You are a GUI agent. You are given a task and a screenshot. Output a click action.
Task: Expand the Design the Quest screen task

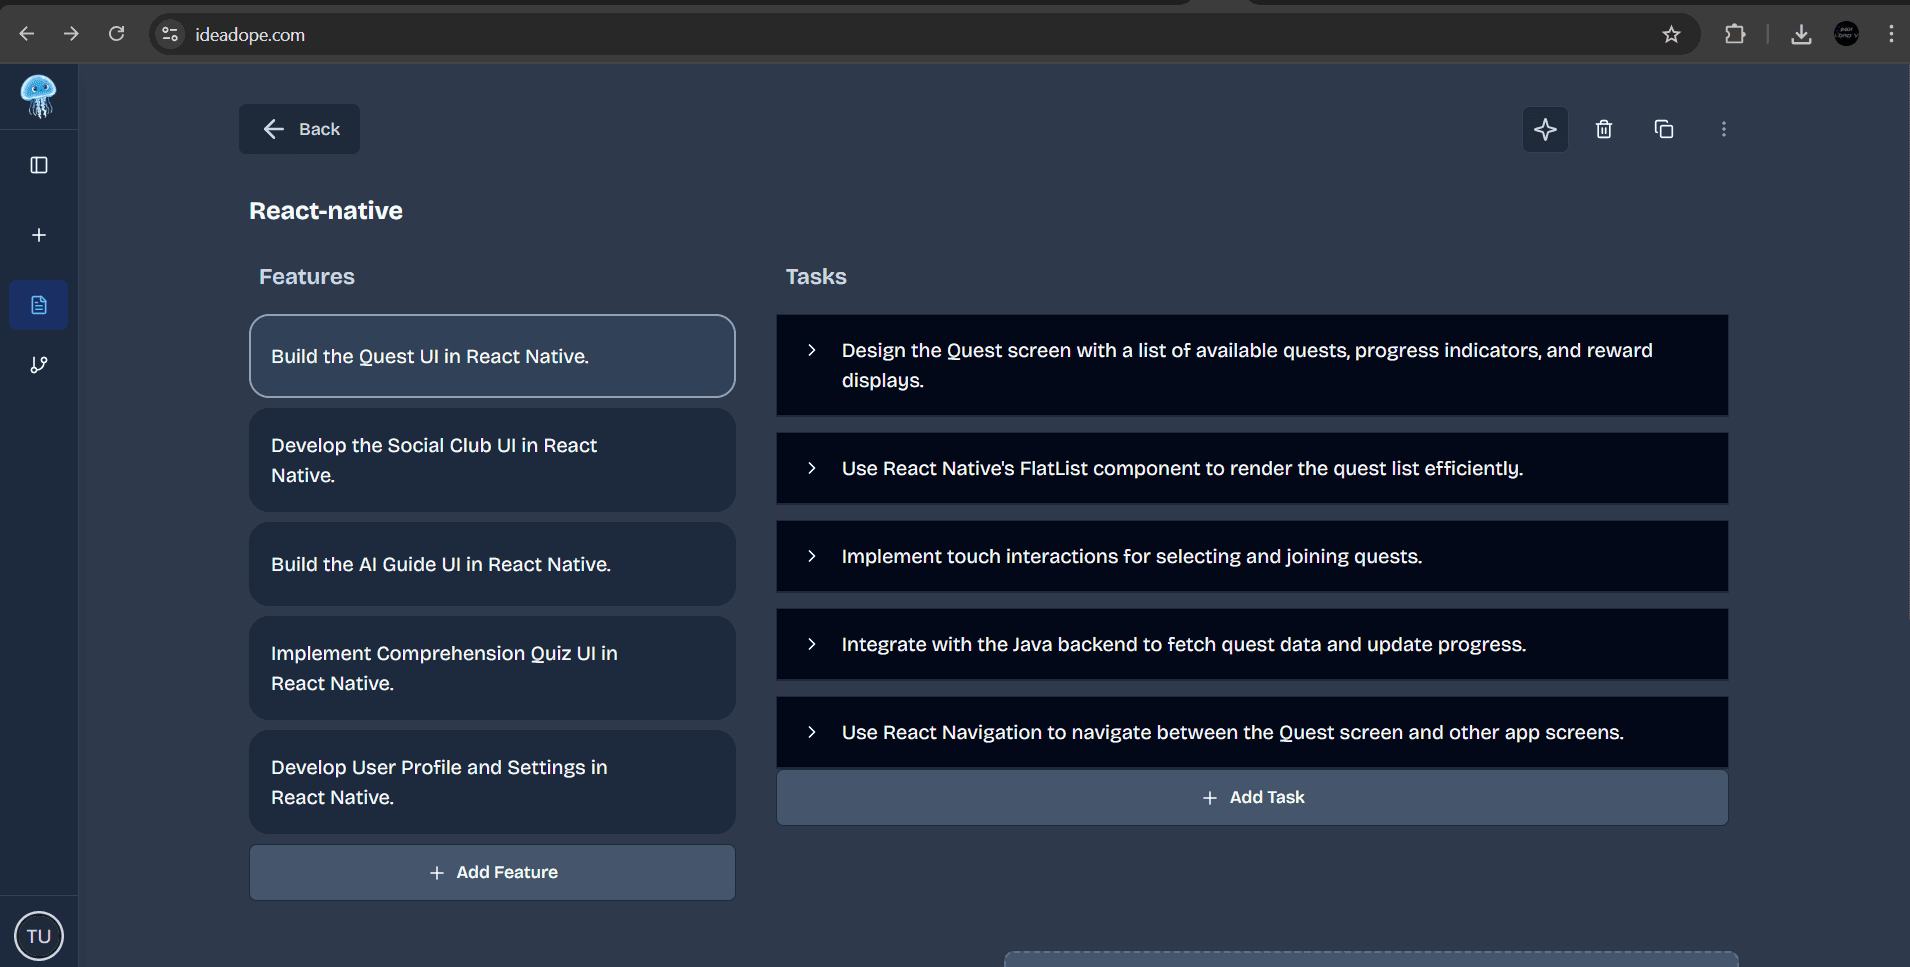pos(810,350)
